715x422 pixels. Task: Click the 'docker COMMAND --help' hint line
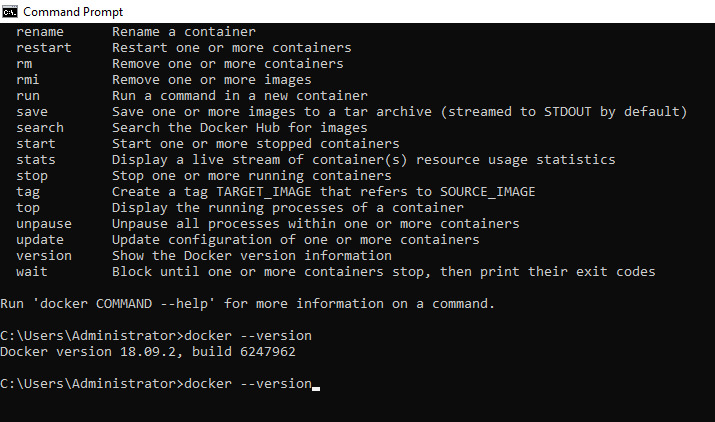point(248,304)
